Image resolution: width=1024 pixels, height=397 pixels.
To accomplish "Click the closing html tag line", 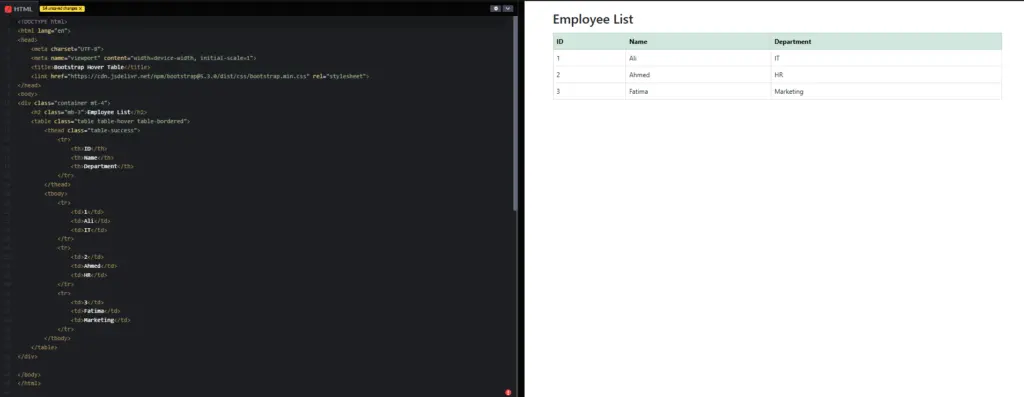I will point(29,383).
